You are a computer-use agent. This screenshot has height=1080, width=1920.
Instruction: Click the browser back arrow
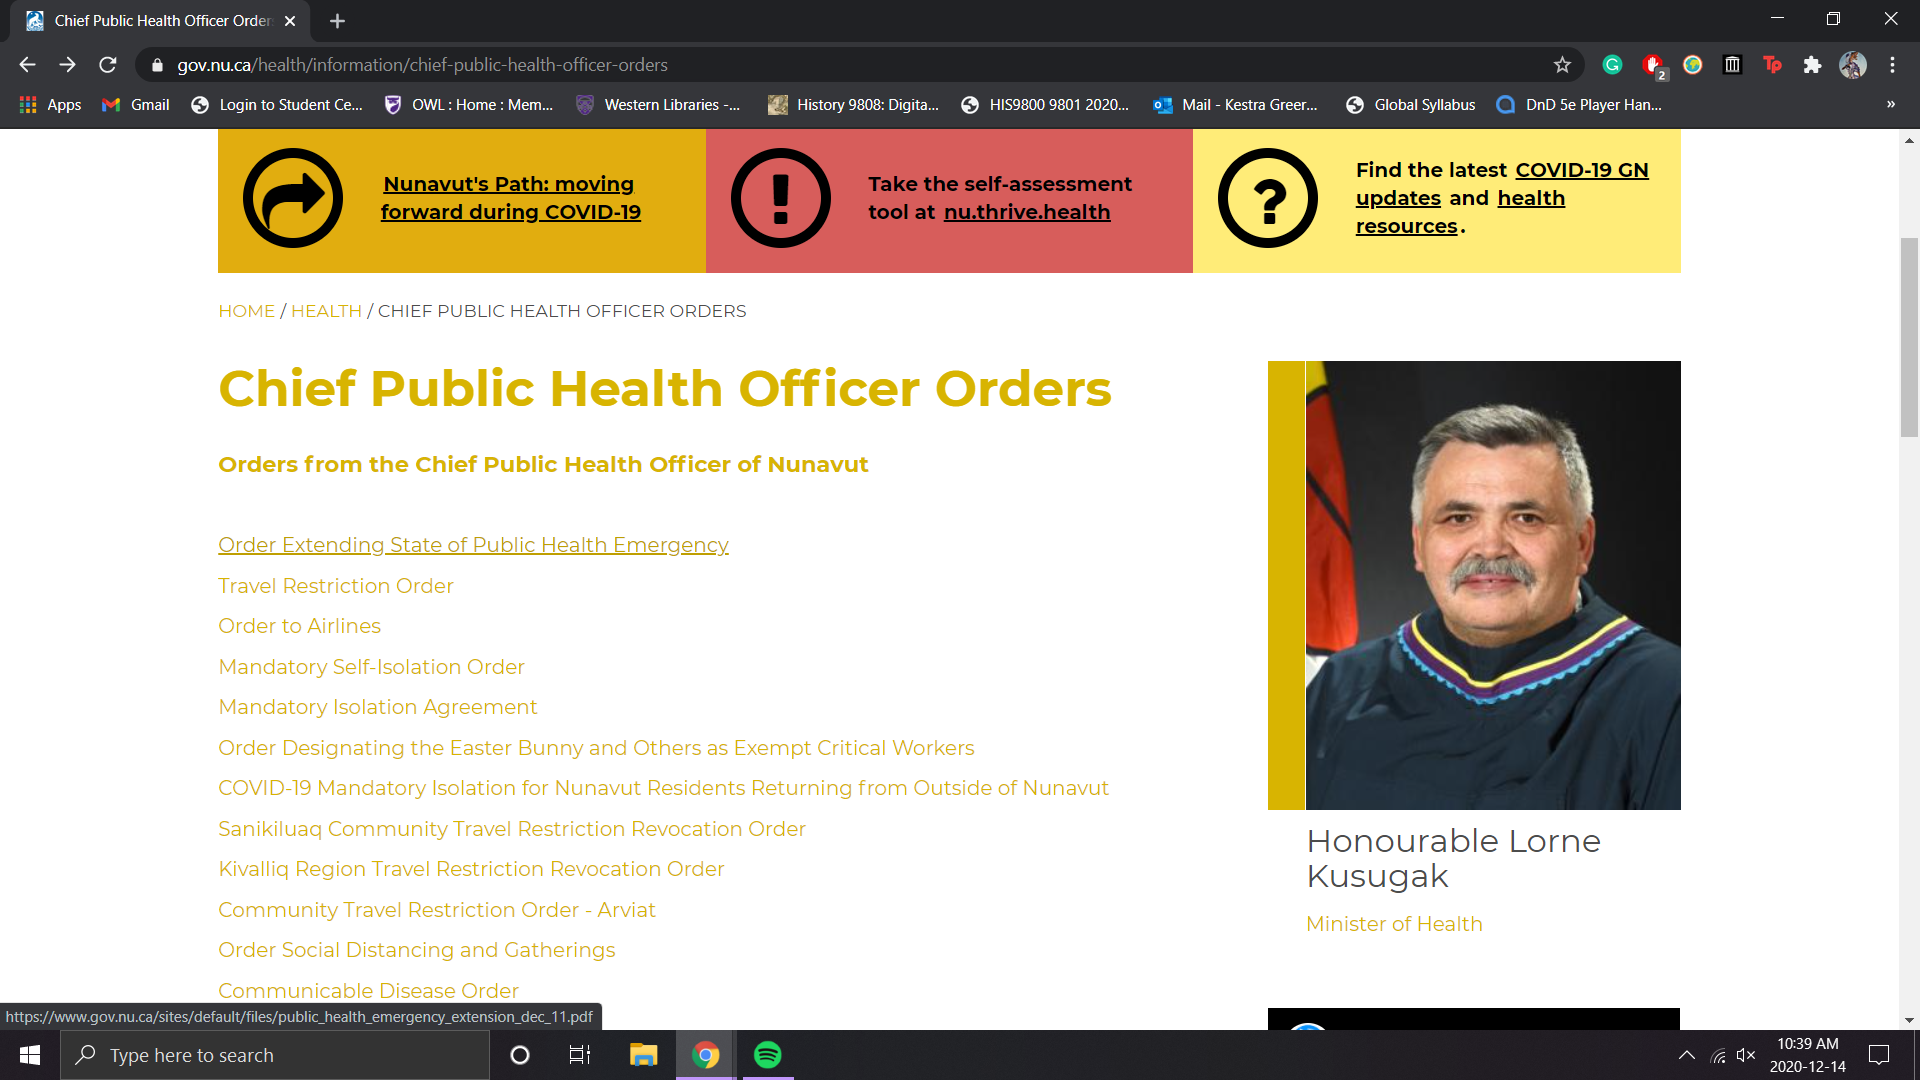(x=27, y=65)
